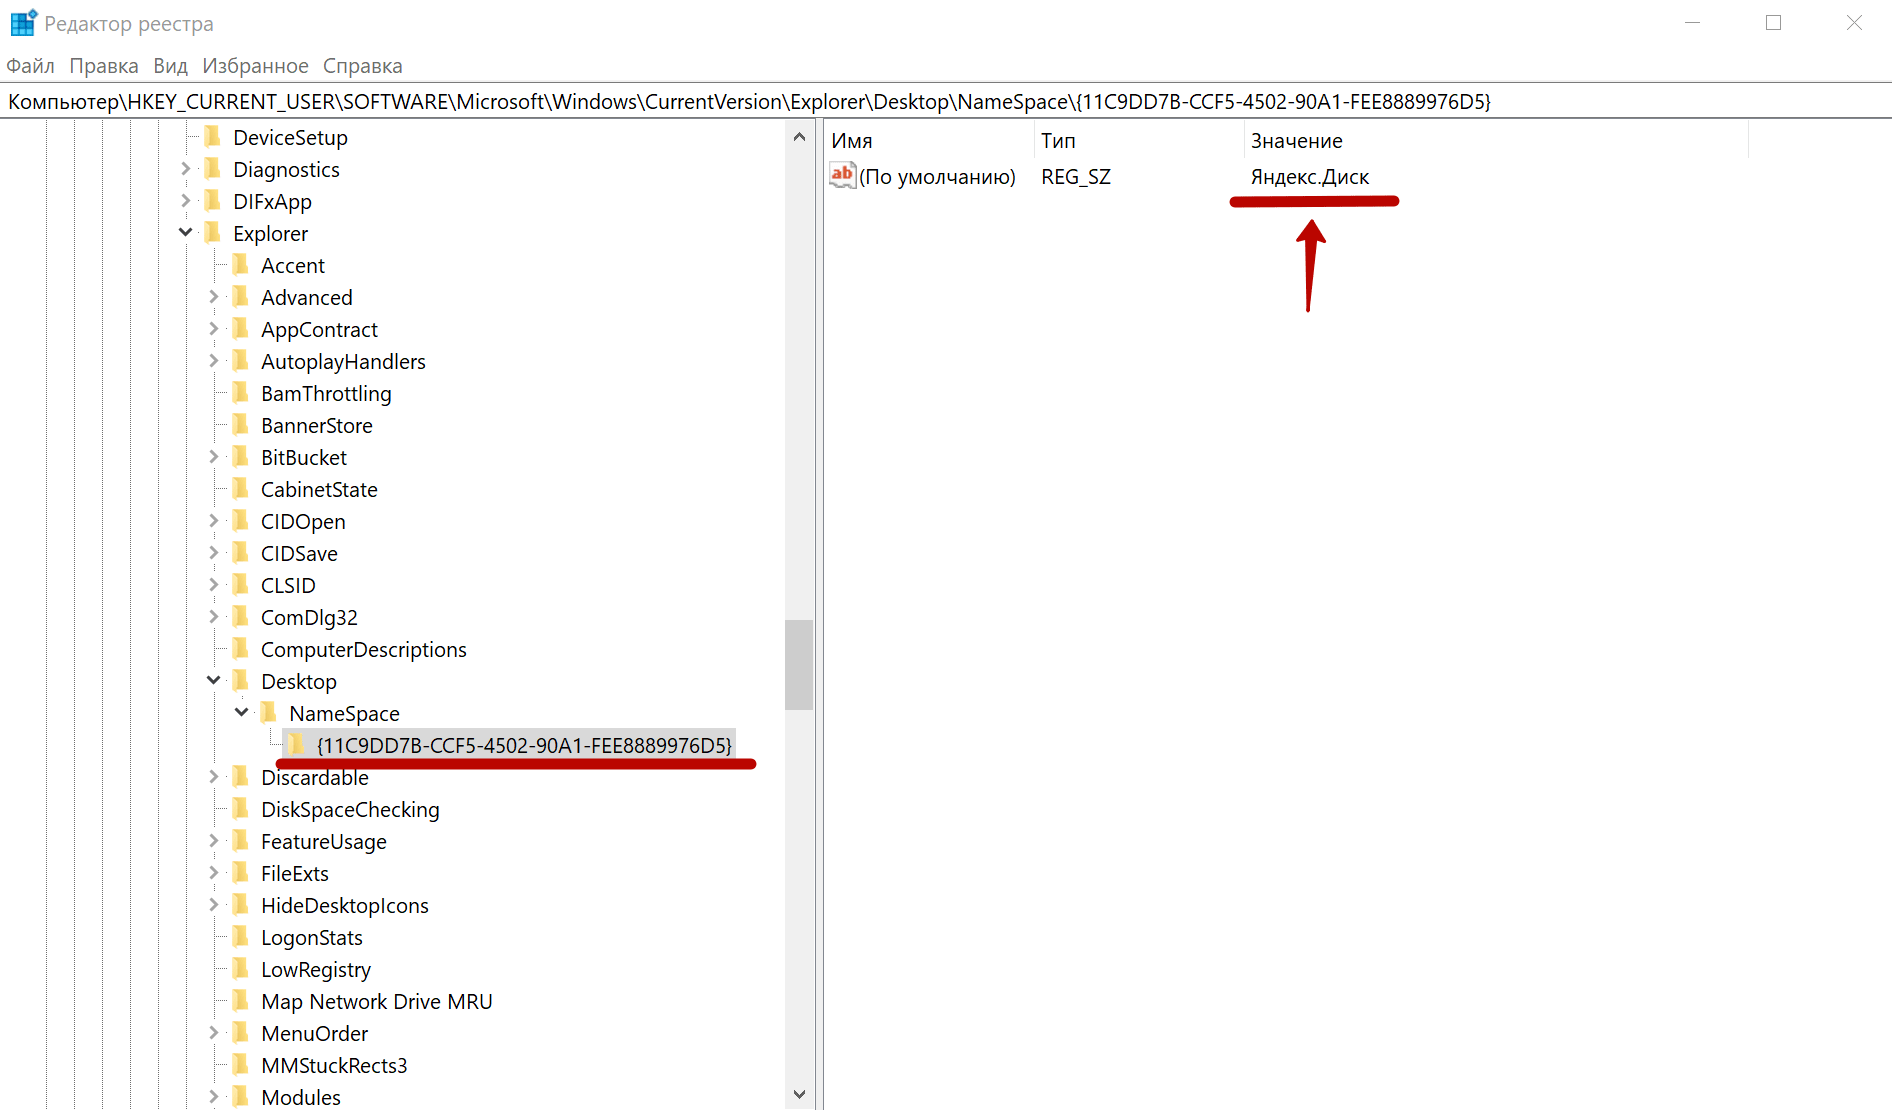Expand the CLSID key
This screenshot has width=1892, height=1110.
pos(213,585)
